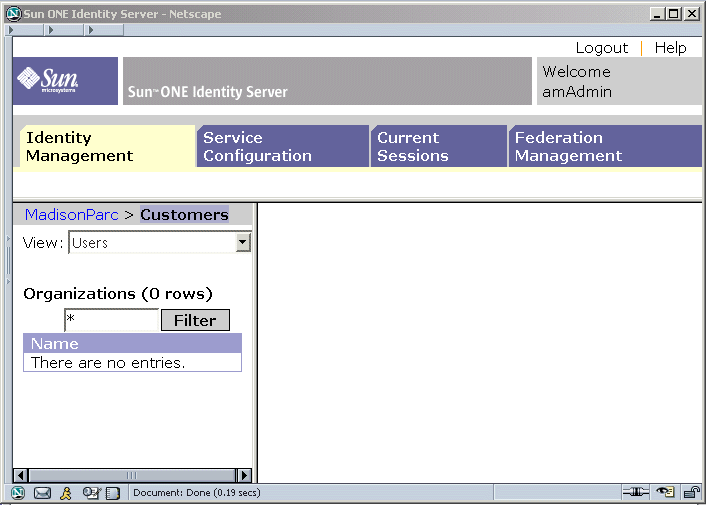The image size is (706, 505).
Task: Click the 'Sun ONE Identity Server' banner
Action: [327, 81]
